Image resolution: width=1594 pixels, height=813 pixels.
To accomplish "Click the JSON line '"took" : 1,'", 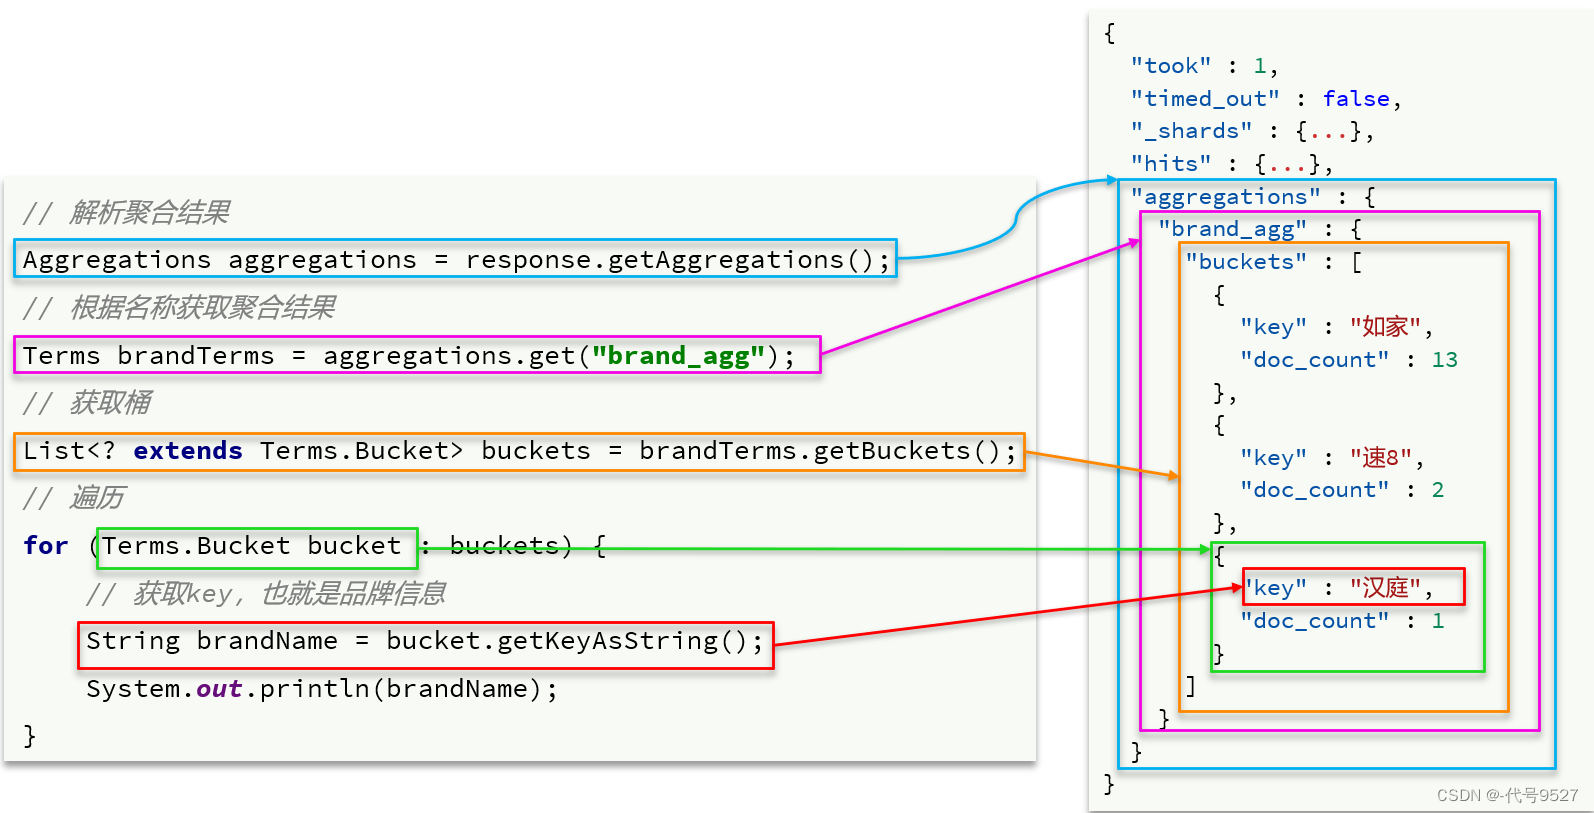I will tap(1205, 66).
